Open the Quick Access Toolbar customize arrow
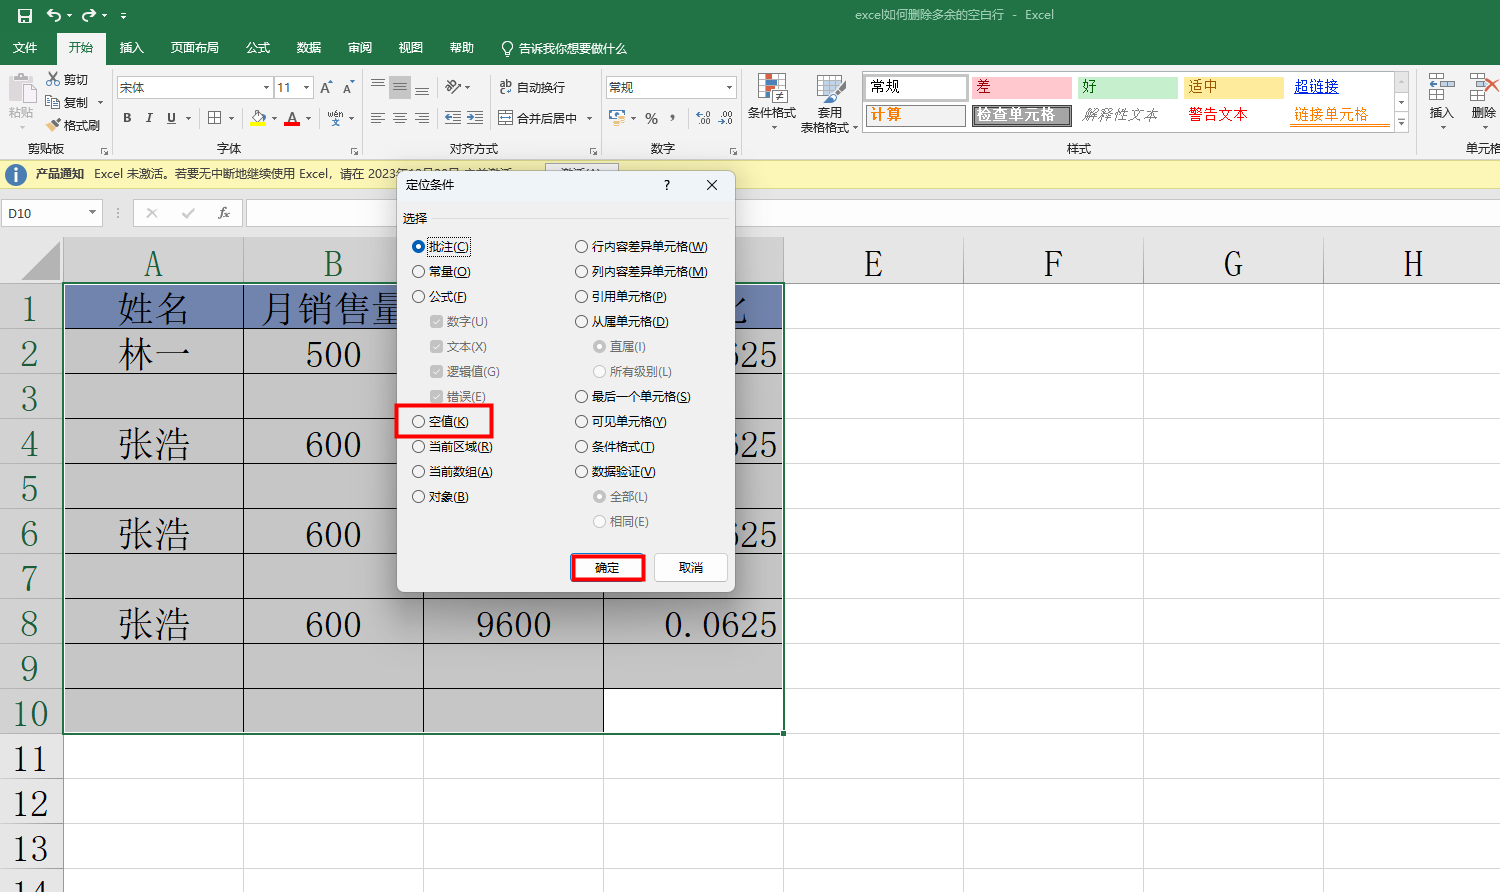Image resolution: width=1500 pixels, height=892 pixels. (123, 16)
